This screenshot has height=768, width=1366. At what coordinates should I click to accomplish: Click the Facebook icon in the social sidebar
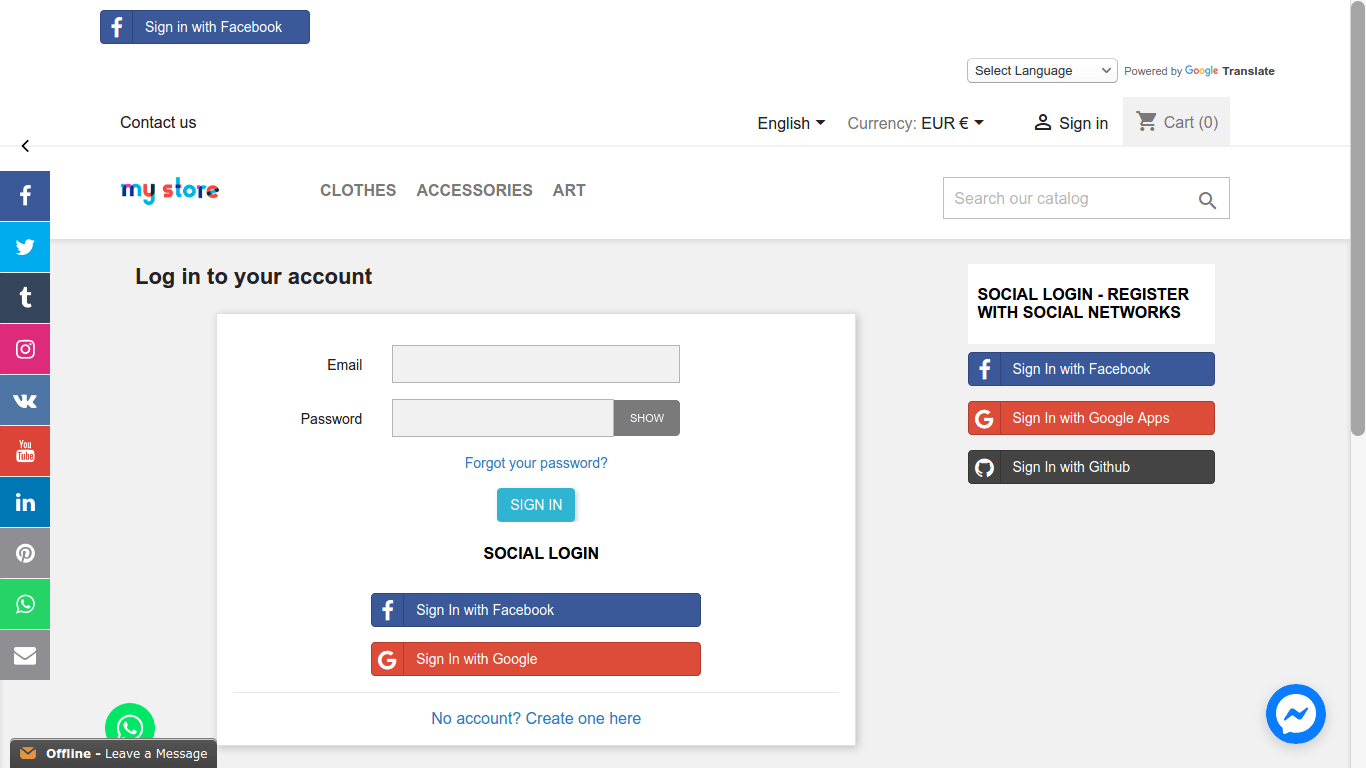(25, 196)
